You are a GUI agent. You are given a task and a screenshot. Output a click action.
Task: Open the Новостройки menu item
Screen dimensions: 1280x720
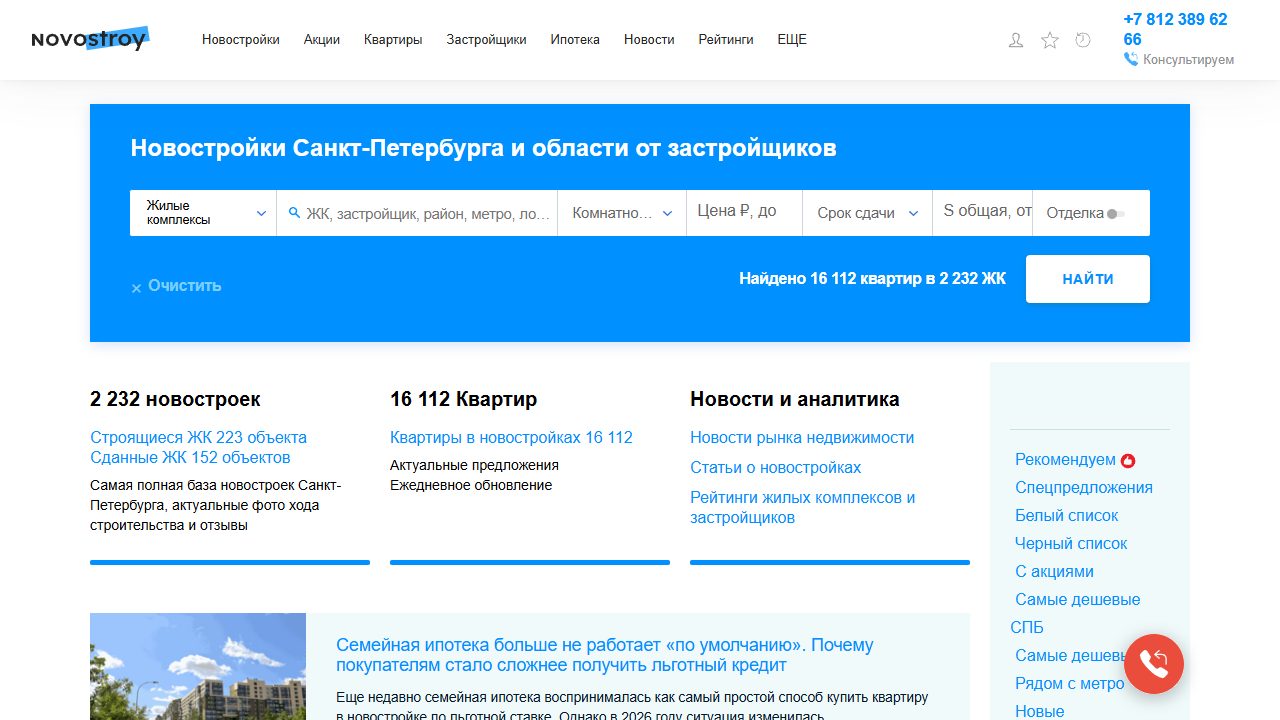point(241,40)
